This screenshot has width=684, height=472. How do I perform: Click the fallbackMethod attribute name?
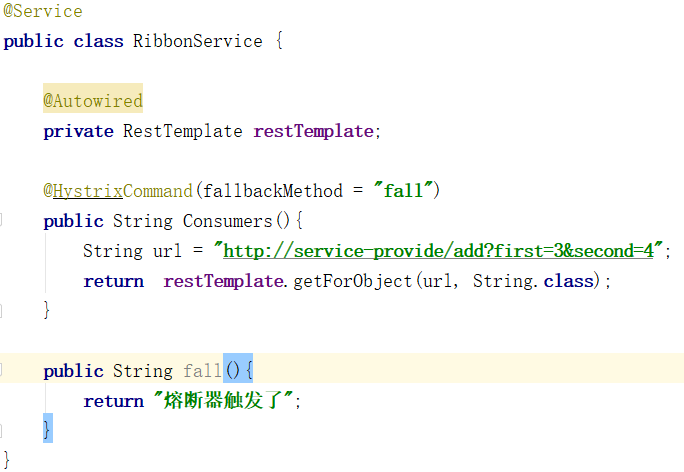[273, 191]
